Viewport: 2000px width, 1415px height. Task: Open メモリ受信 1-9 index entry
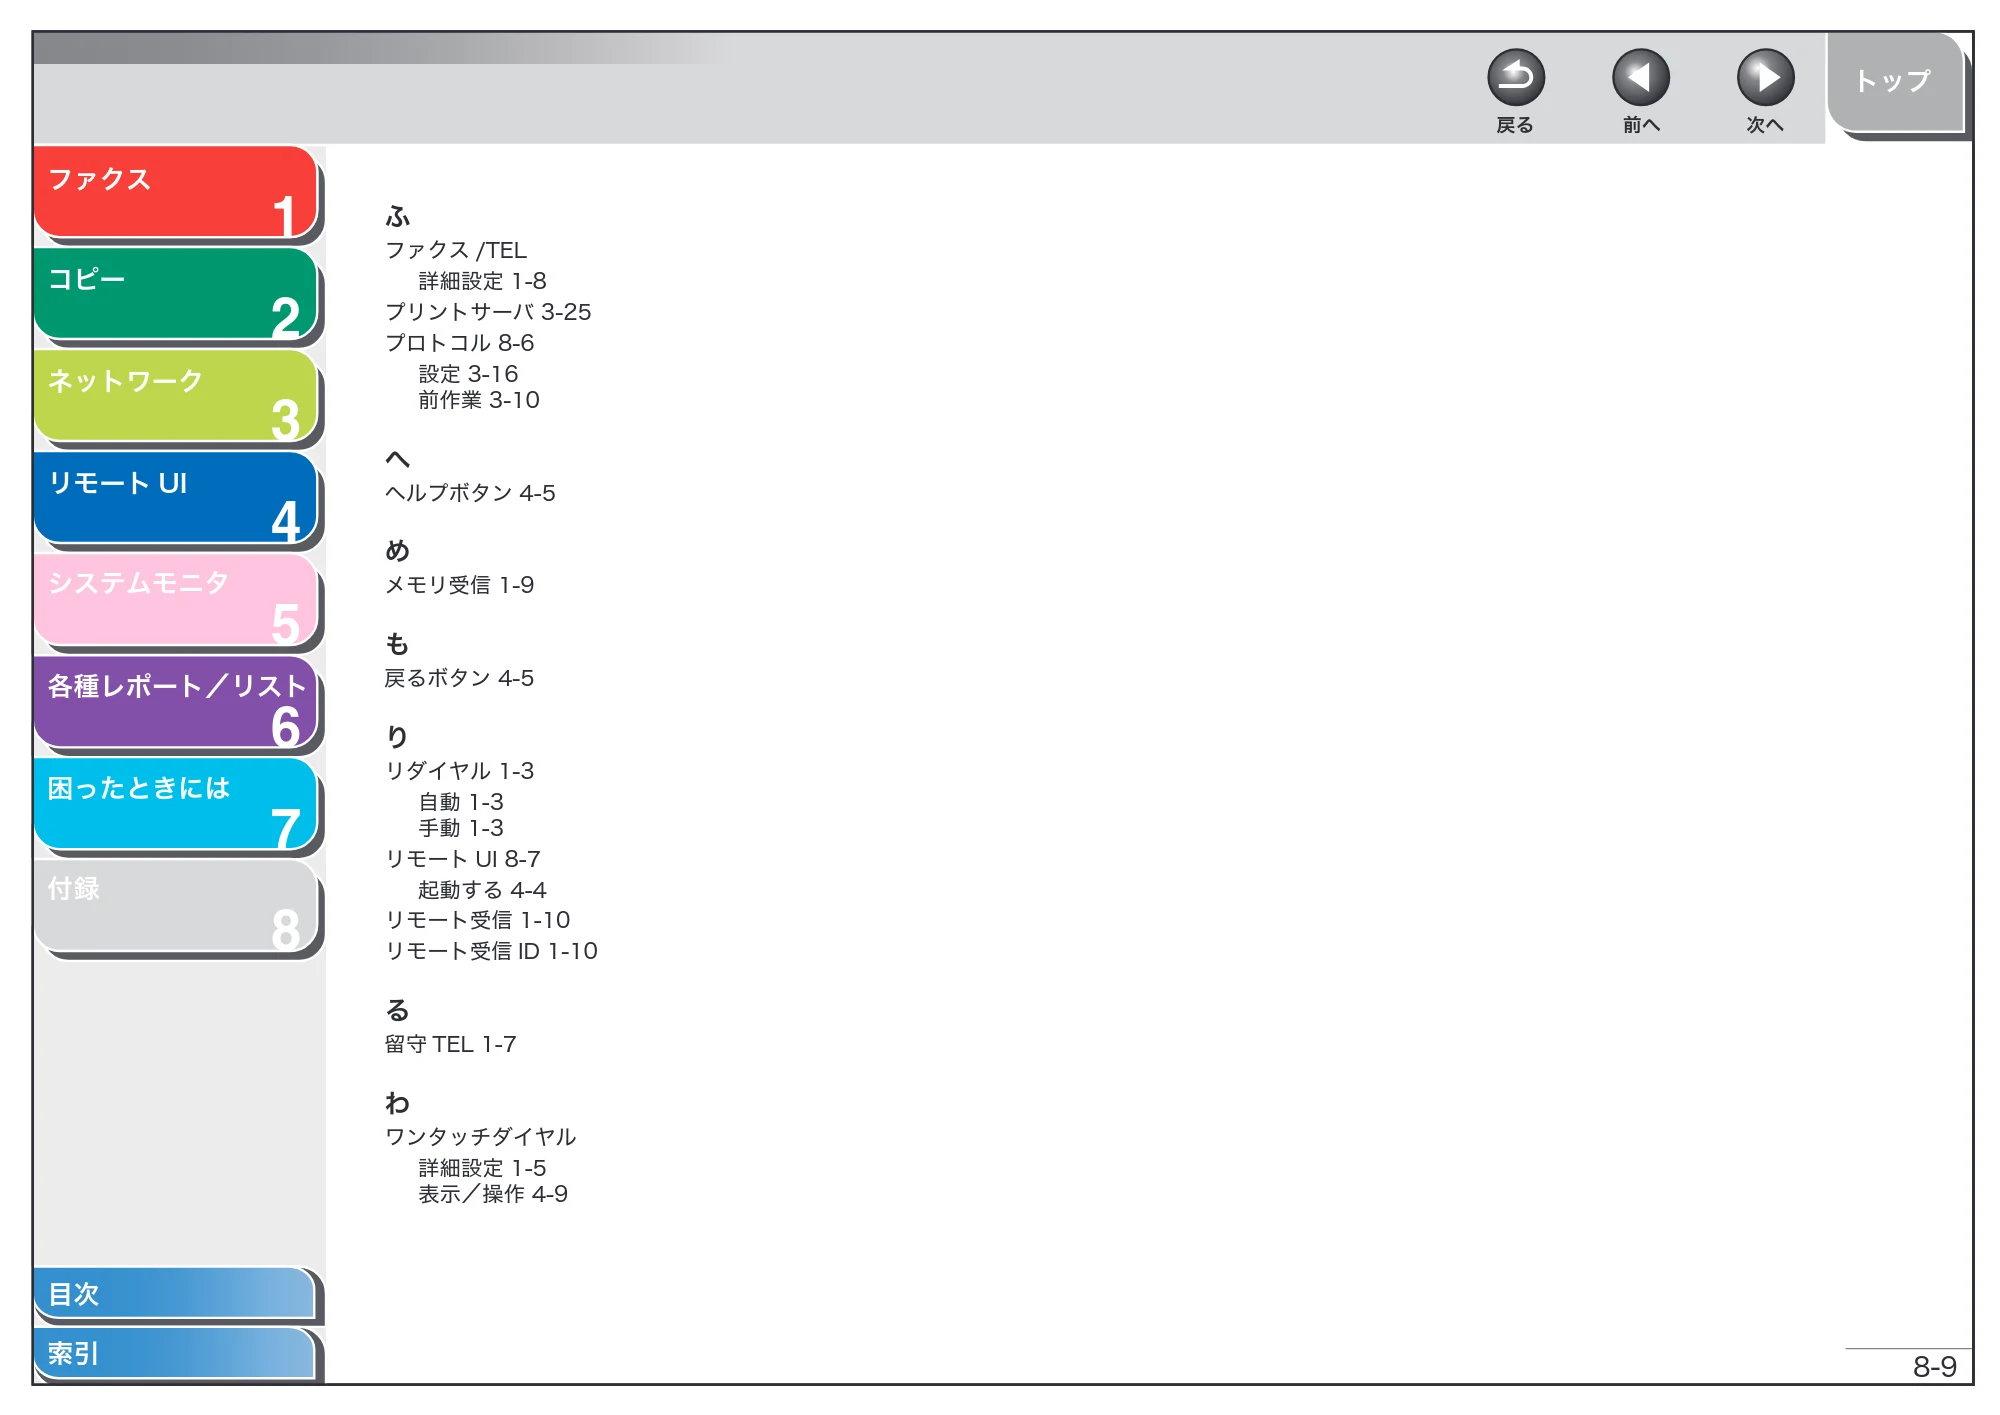coord(460,585)
